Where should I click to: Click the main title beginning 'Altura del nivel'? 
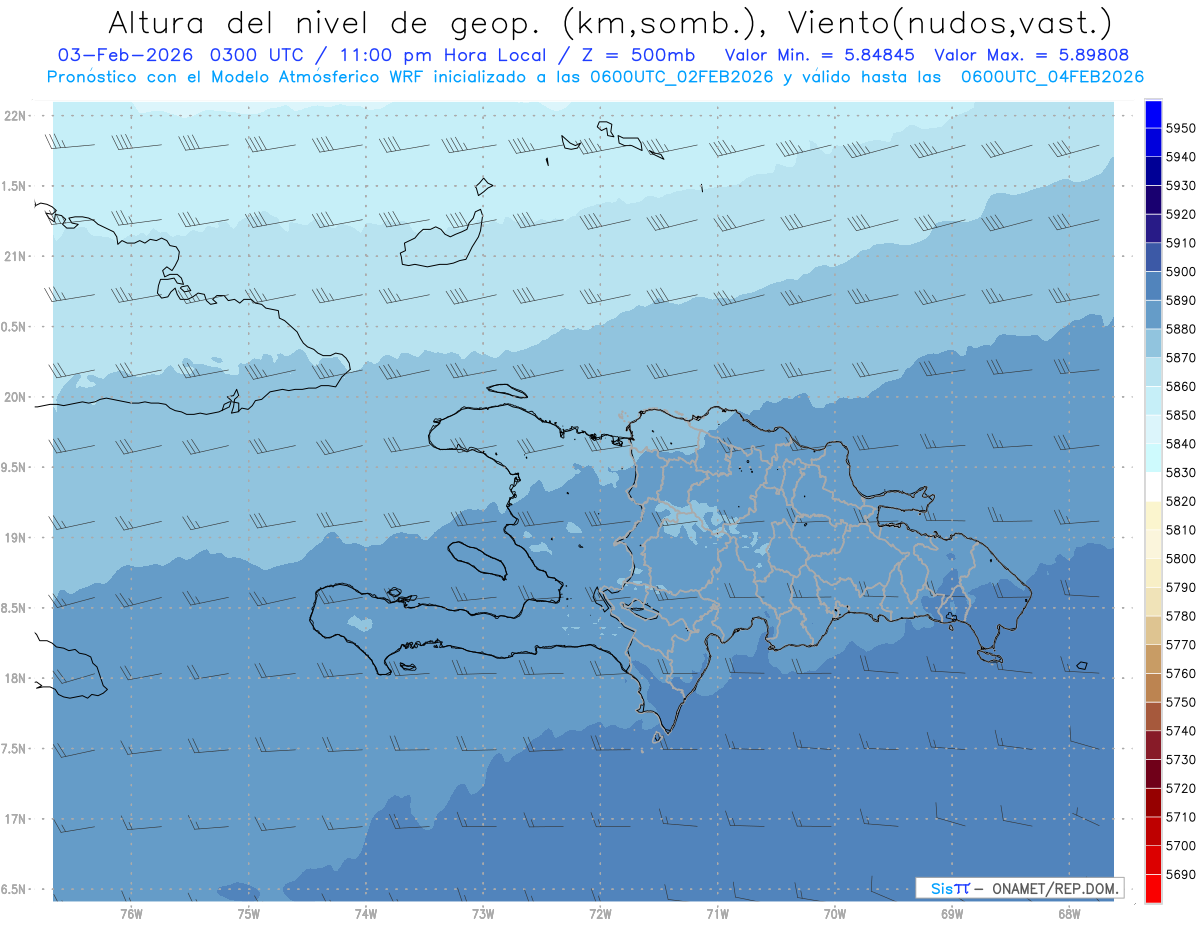609,22
